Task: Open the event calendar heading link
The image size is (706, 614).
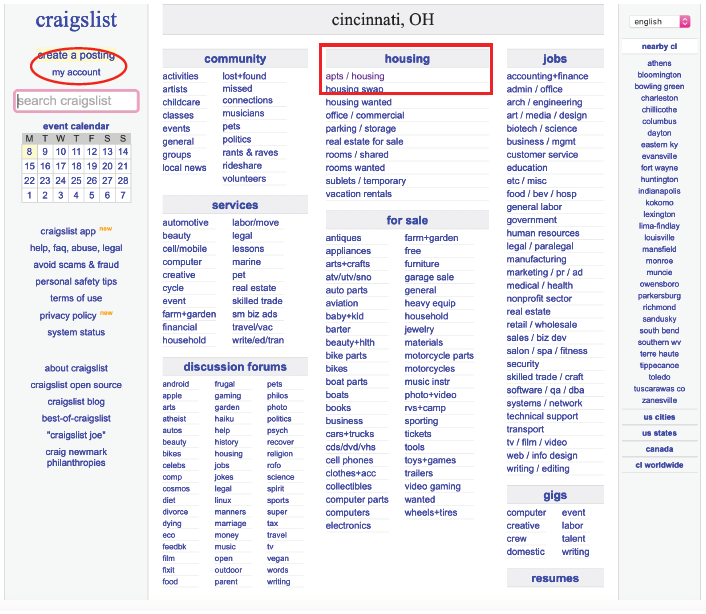Action: point(76,126)
